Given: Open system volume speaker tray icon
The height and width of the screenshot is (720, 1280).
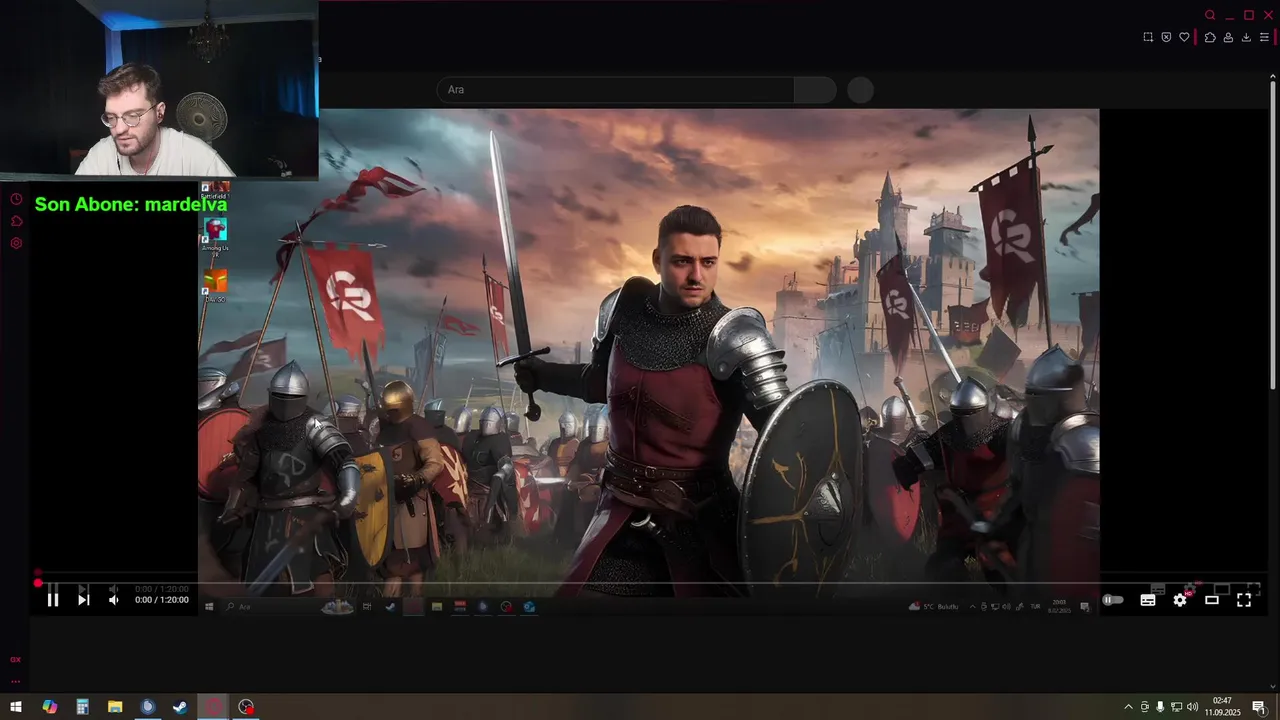Looking at the screenshot, I should pyautogui.click(x=1192, y=707).
